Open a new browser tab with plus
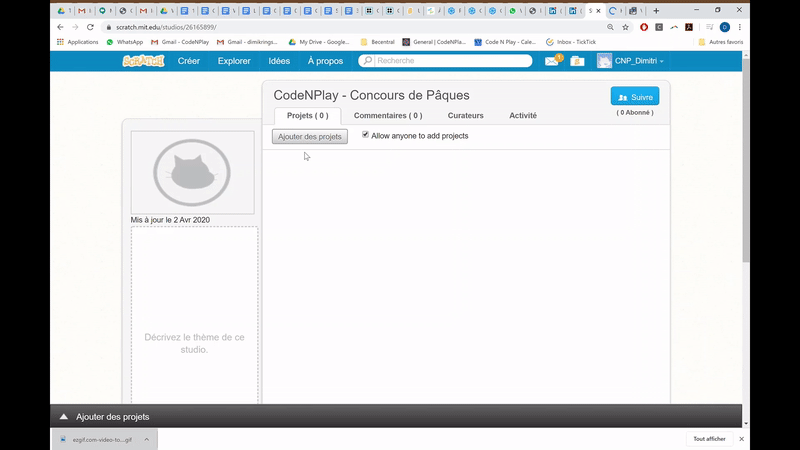Image resolution: width=800 pixels, height=450 pixels. pos(656,10)
